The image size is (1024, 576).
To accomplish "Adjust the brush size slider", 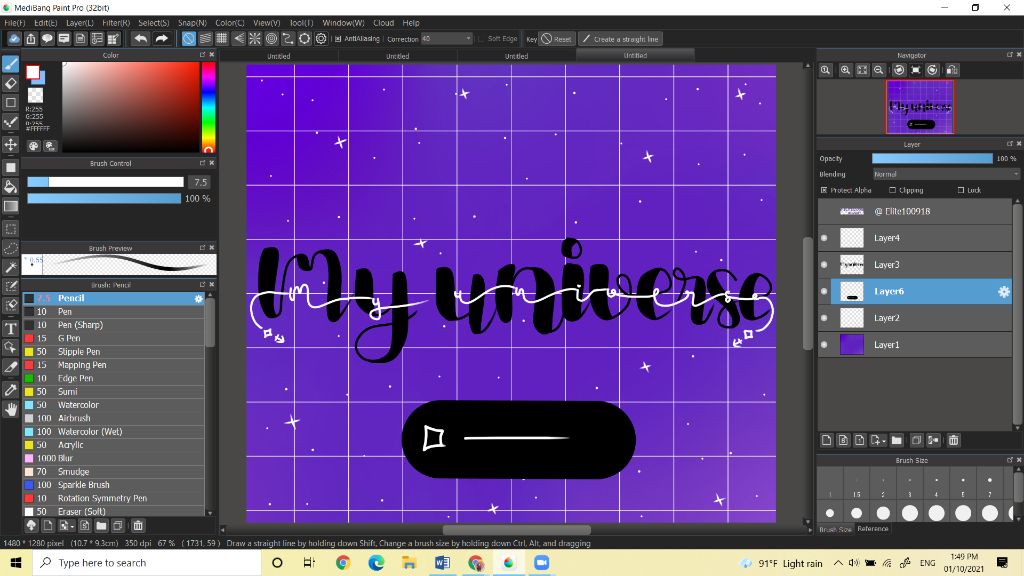I will point(105,182).
